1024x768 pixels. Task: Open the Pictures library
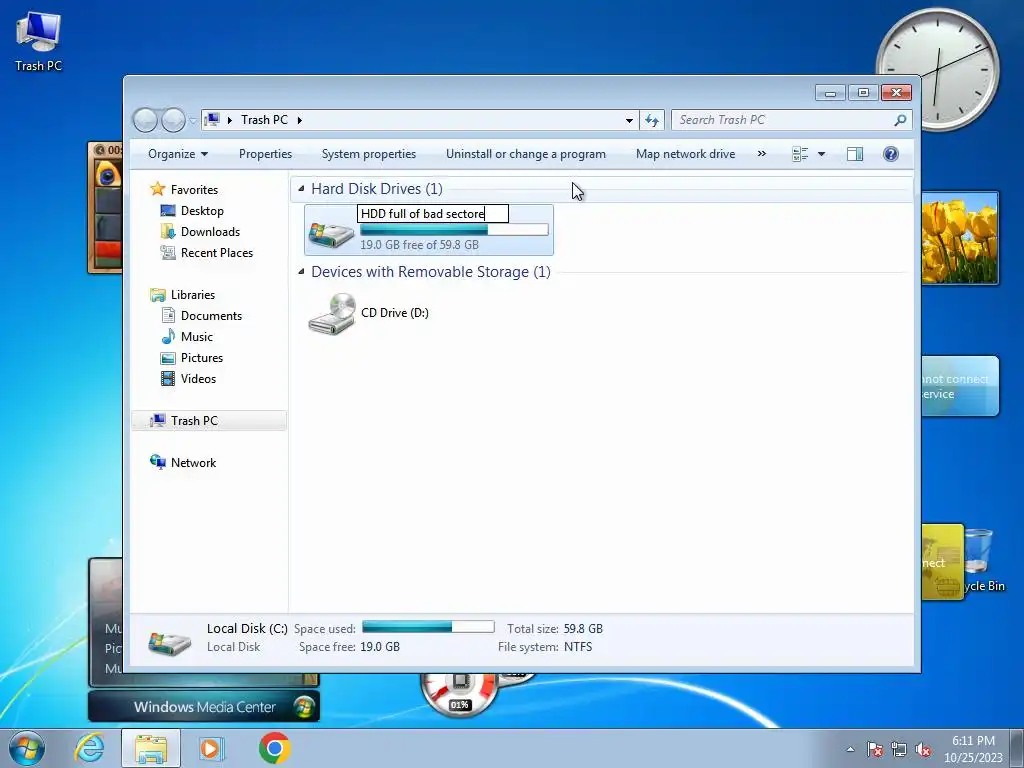click(202, 358)
